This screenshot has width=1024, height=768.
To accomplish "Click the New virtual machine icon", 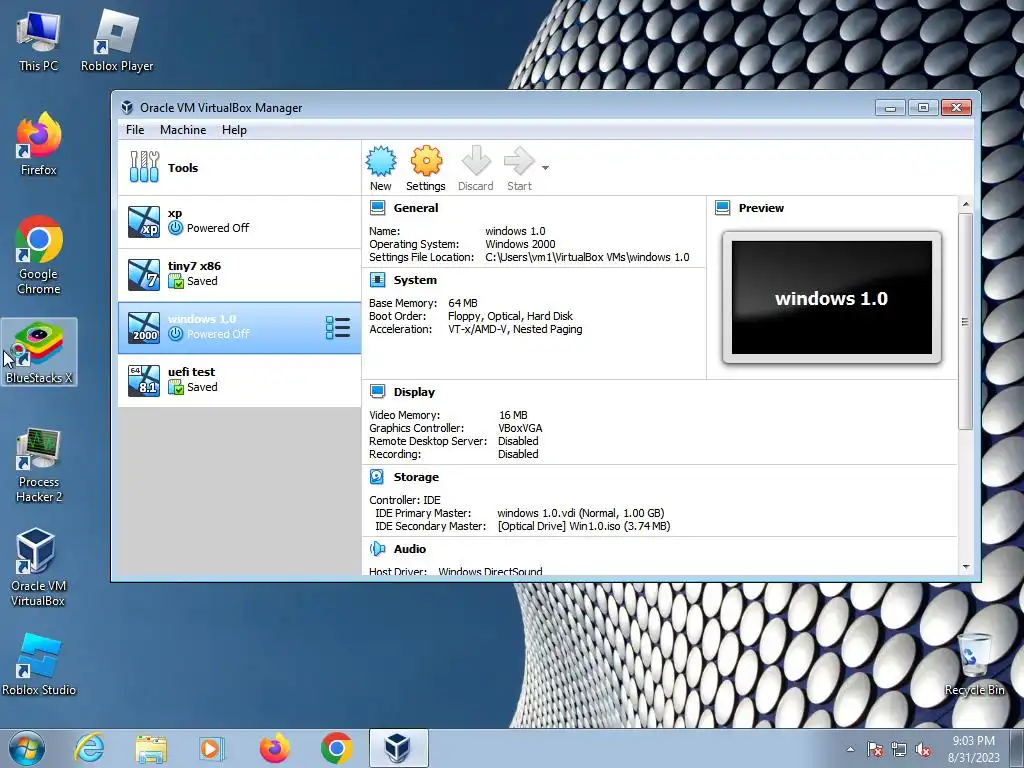I will click(381, 161).
